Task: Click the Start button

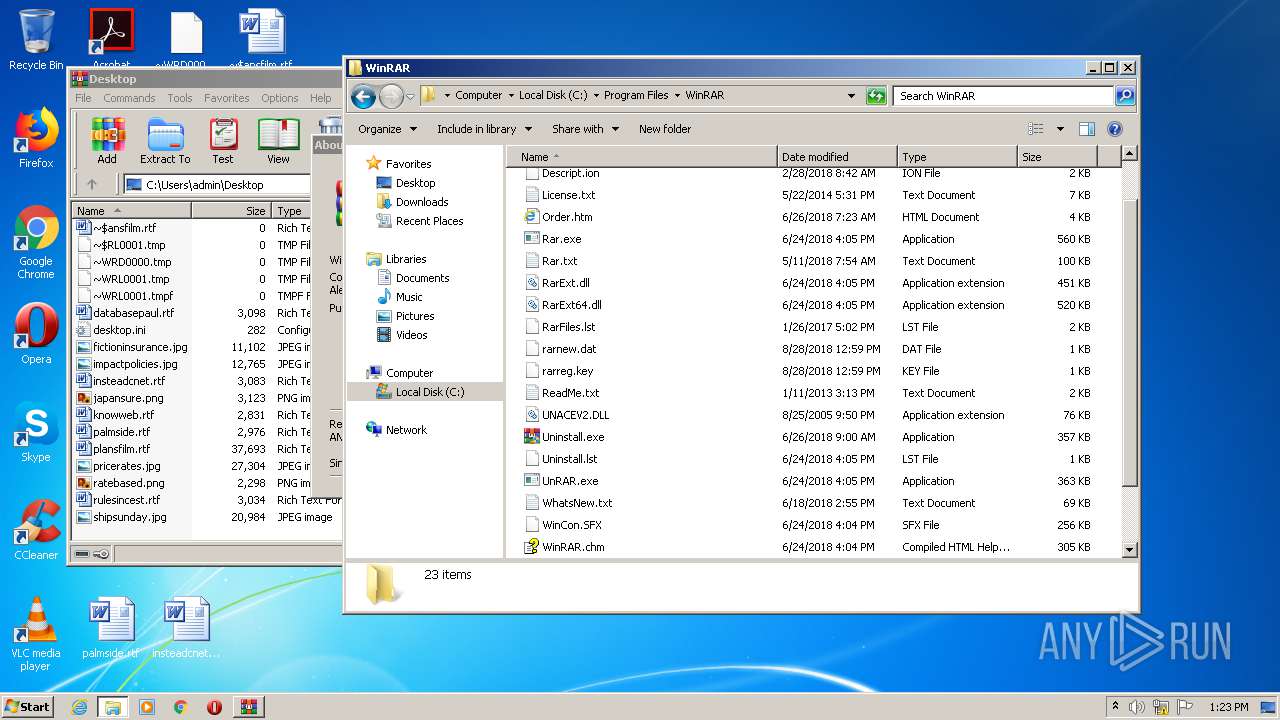Action: (28, 707)
